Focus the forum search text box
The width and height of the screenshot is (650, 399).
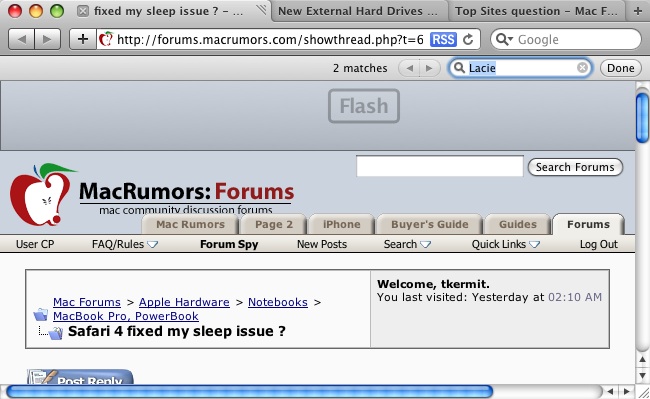pyautogui.click(x=440, y=166)
